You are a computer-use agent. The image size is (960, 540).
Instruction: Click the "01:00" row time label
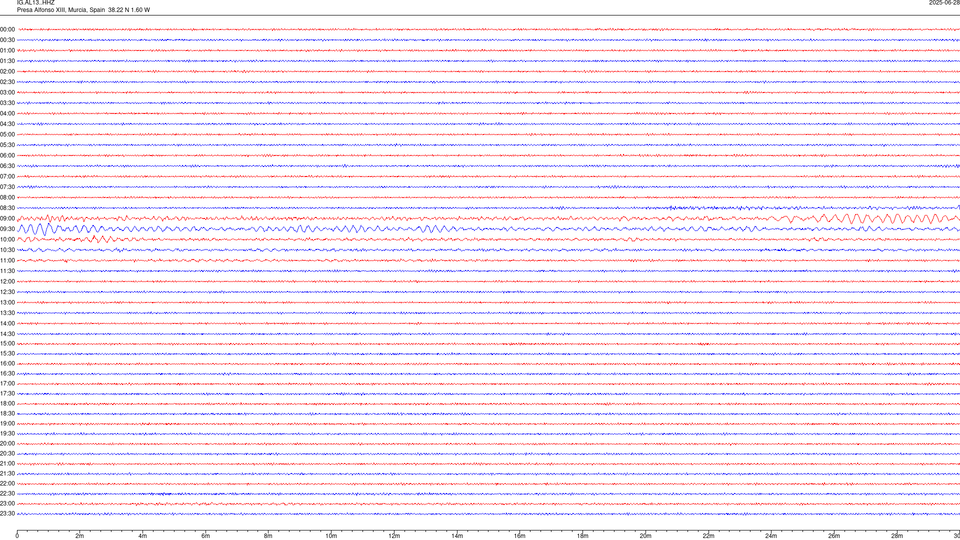pos(7,51)
